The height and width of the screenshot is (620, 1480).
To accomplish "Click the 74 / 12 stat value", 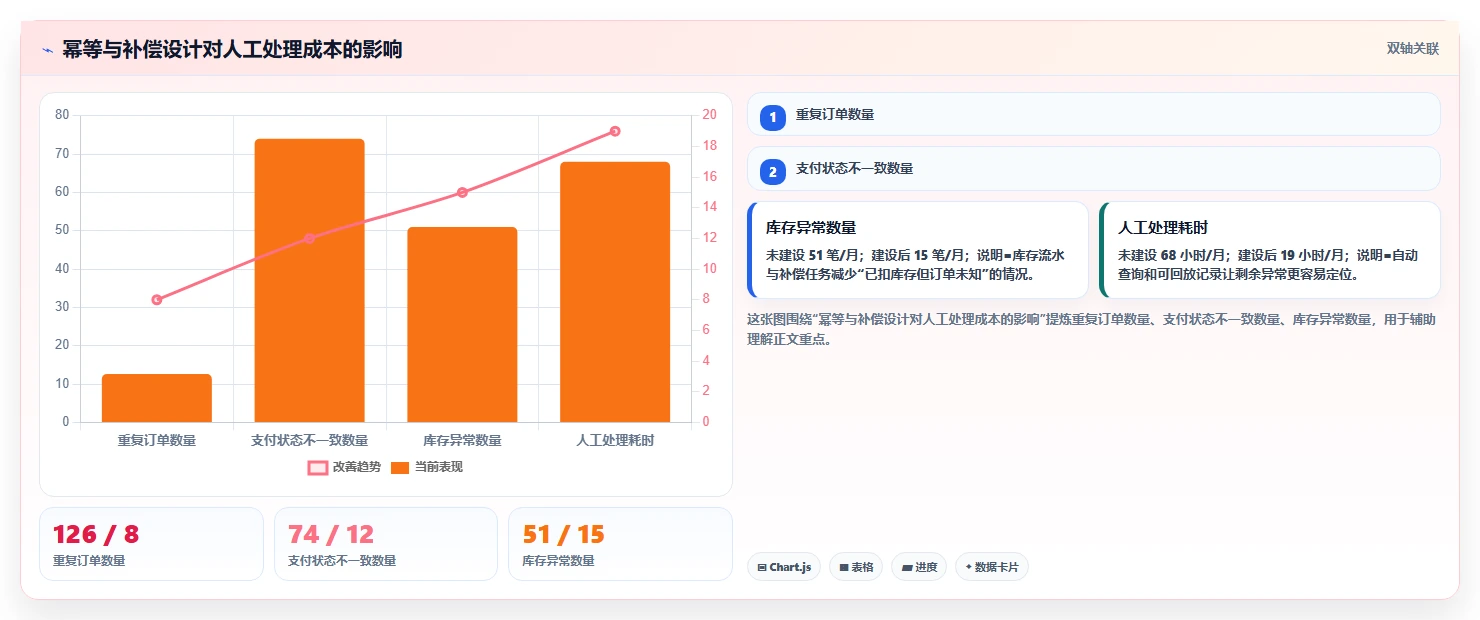I will click(x=331, y=535).
